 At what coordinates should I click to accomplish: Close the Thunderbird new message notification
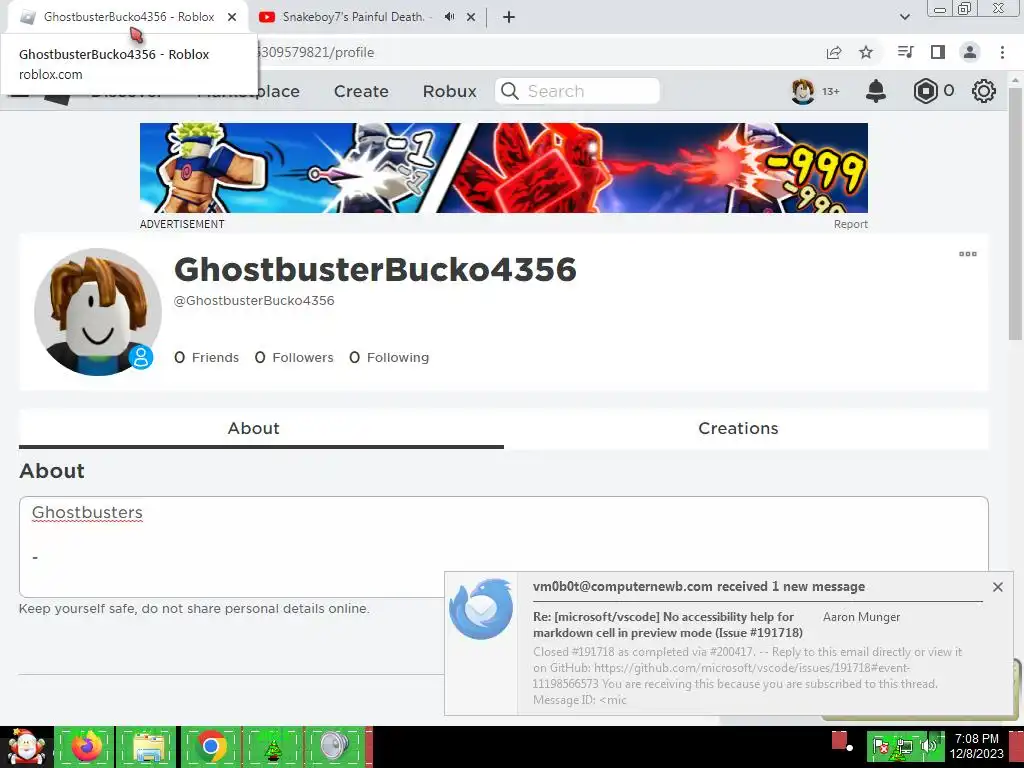pyautogui.click(x=997, y=587)
